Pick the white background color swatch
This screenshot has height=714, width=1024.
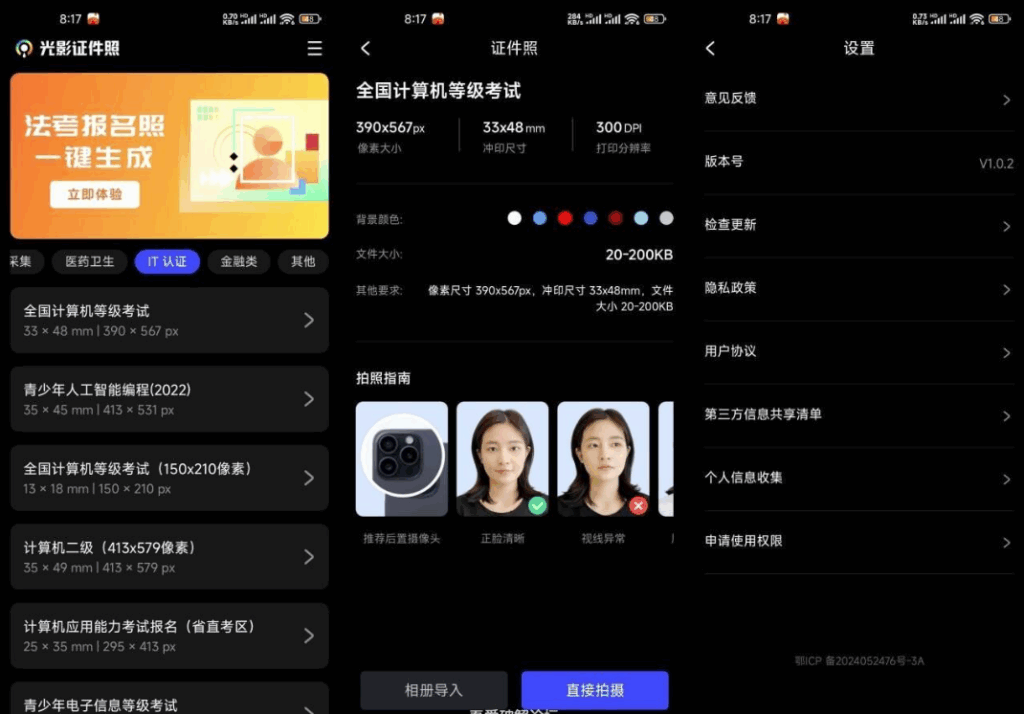point(514,218)
